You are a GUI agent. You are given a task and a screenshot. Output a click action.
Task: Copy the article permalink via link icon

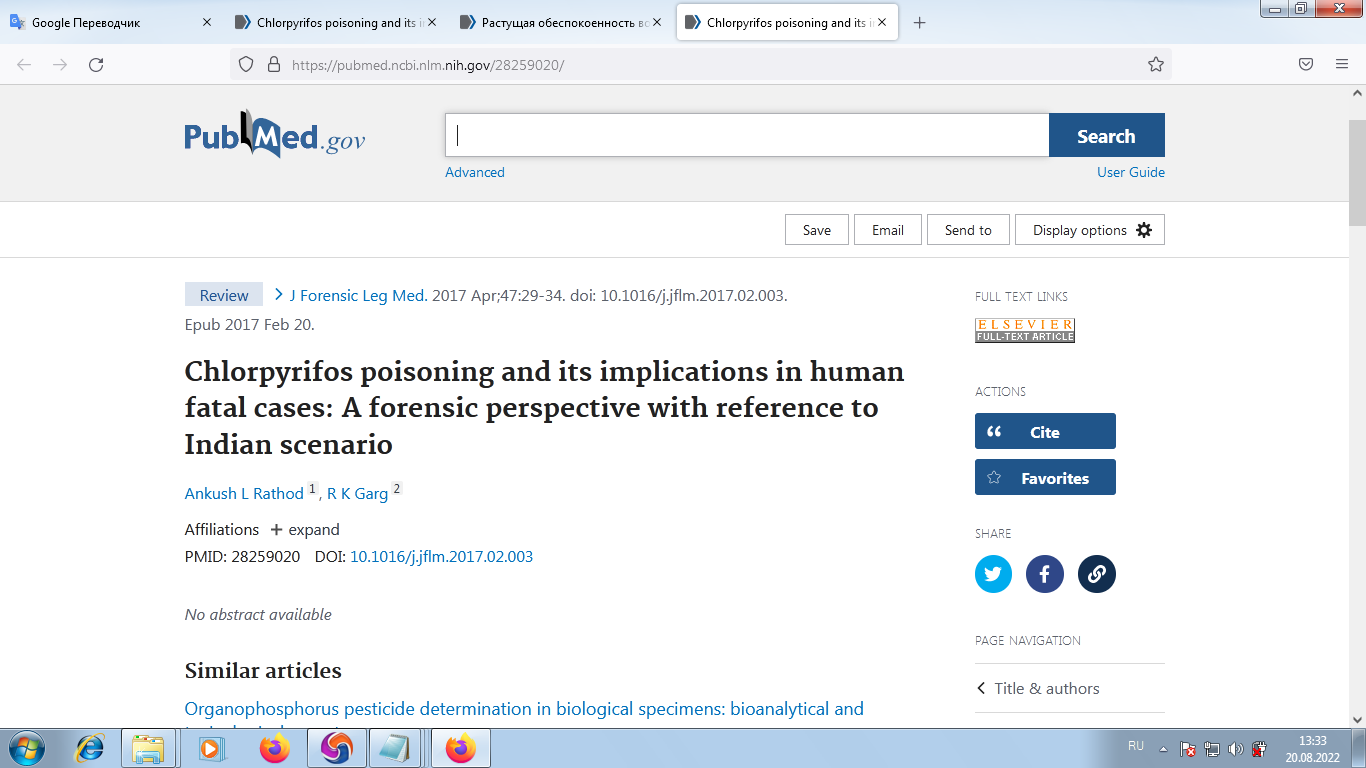click(x=1096, y=574)
